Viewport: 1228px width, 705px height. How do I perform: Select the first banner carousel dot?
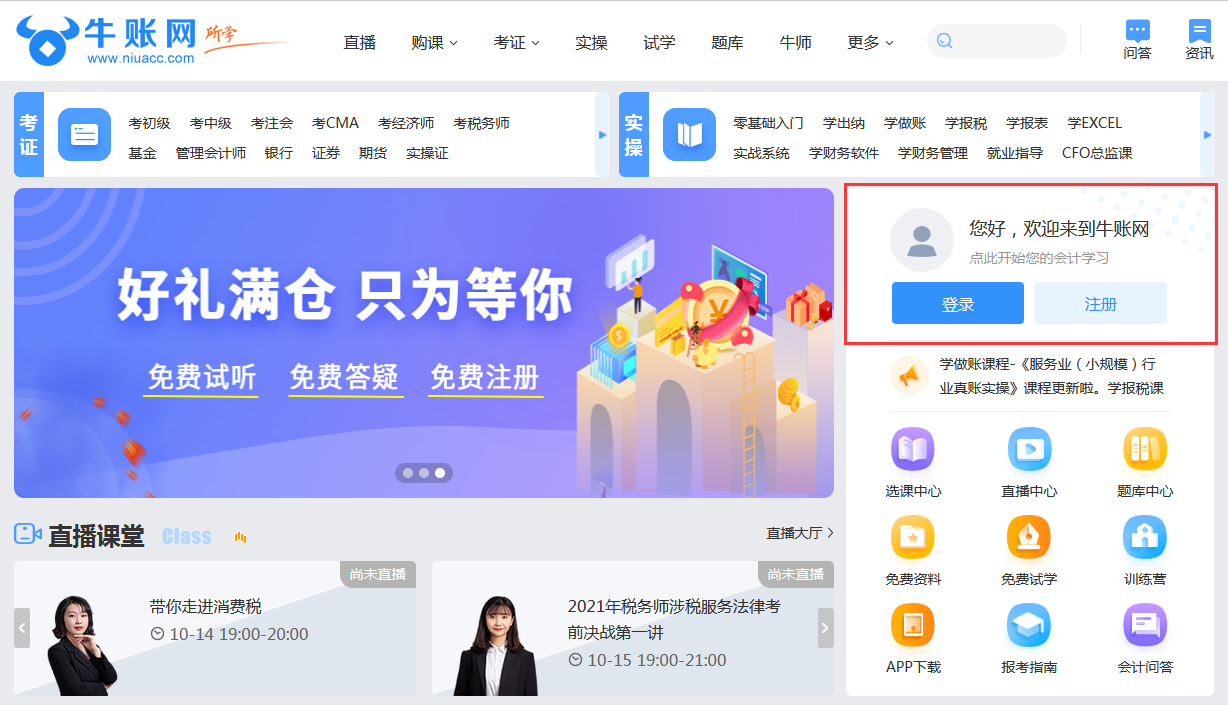(x=407, y=472)
